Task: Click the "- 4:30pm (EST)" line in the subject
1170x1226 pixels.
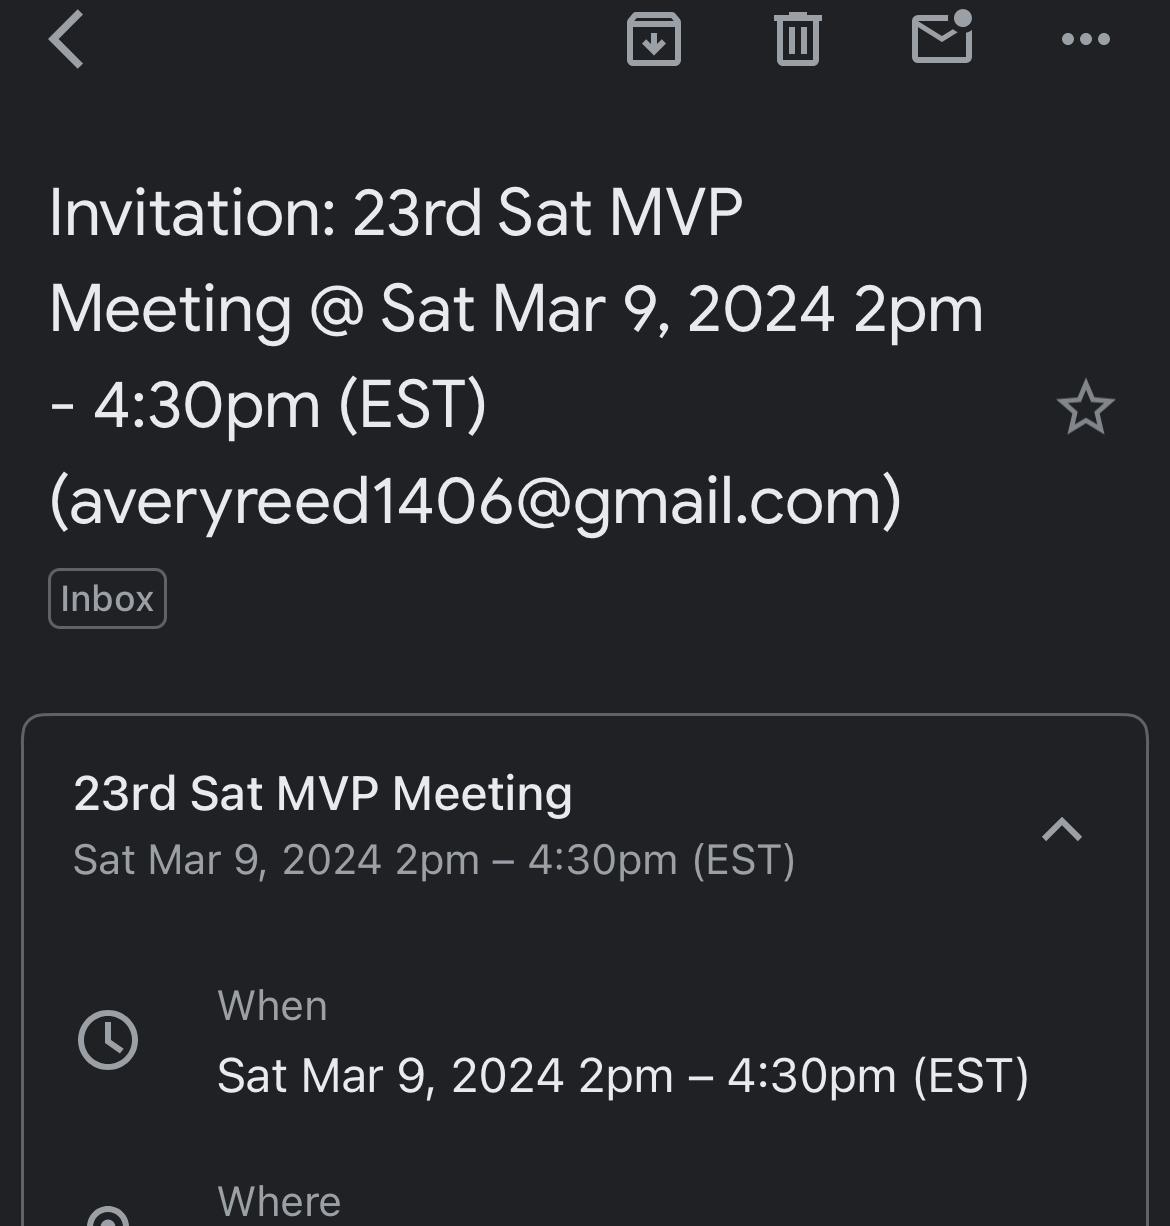Action: pyautogui.click(x=268, y=406)
